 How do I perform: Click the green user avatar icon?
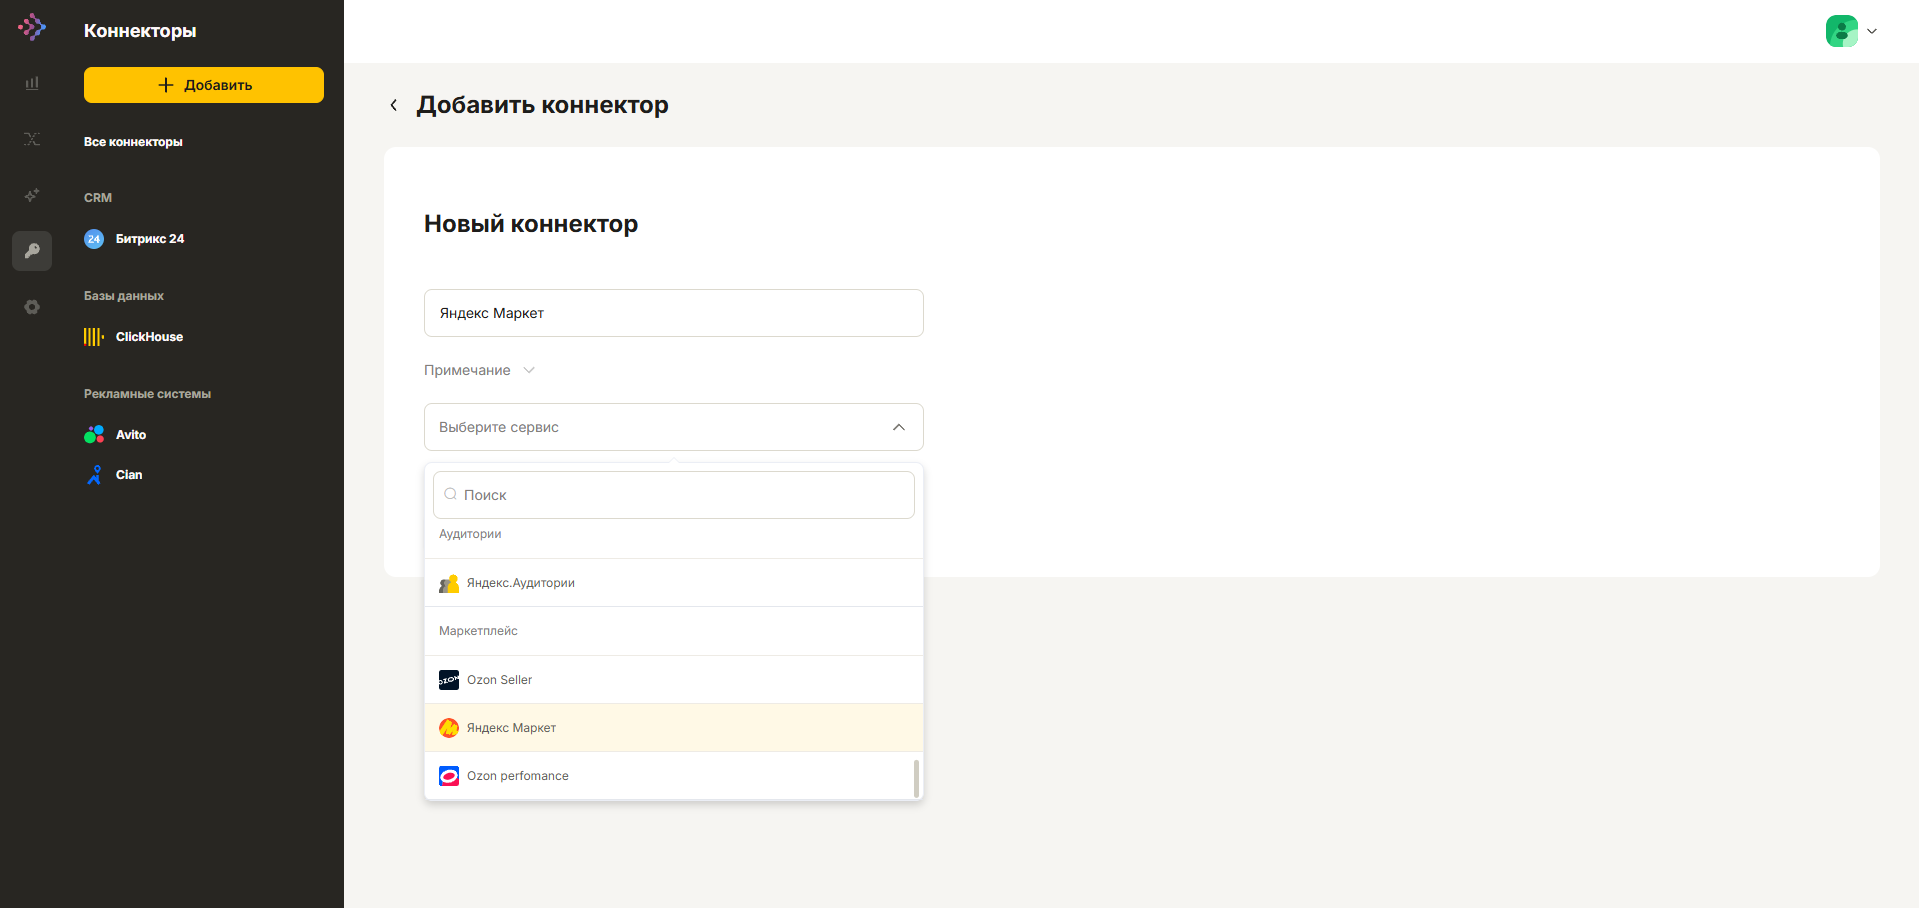pyautogui.click(x=1842, y=31)
